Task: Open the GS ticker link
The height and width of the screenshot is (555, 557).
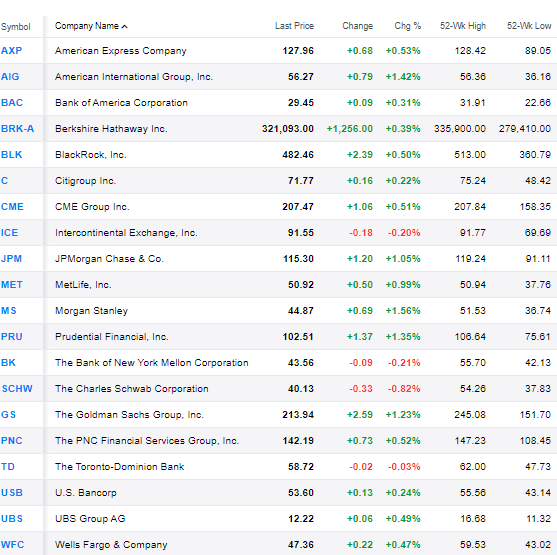Action: point(9,414)
